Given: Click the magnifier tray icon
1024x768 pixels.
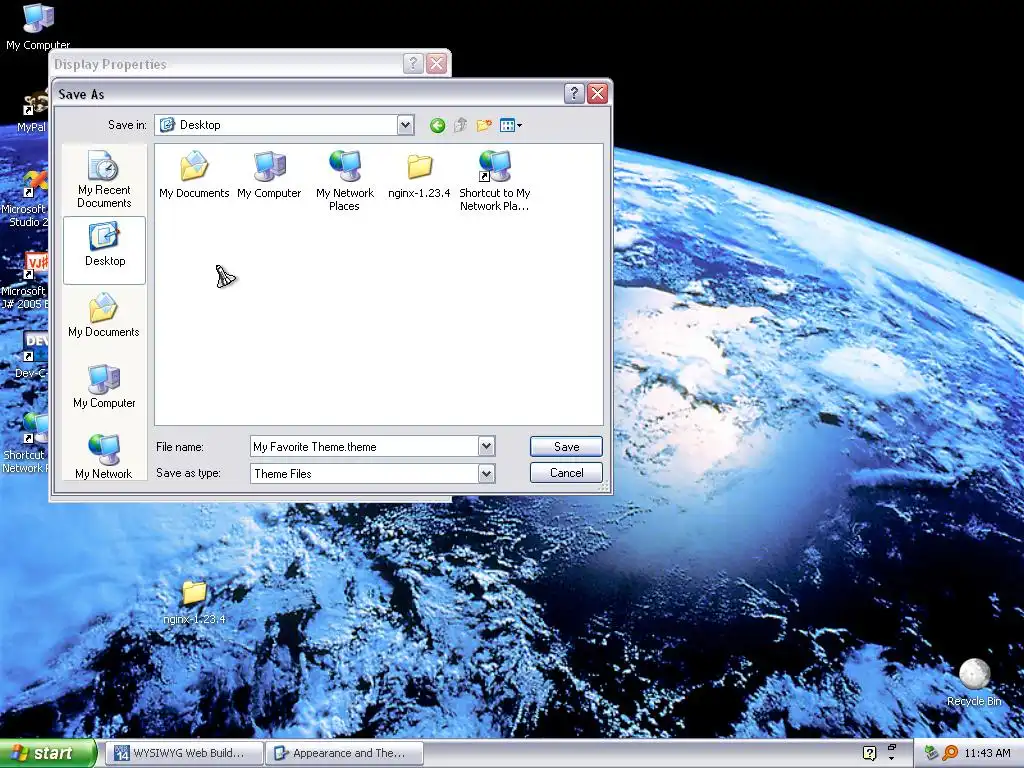Looking at the screenshot, I should pyautogui.click(x=950, y=753).
